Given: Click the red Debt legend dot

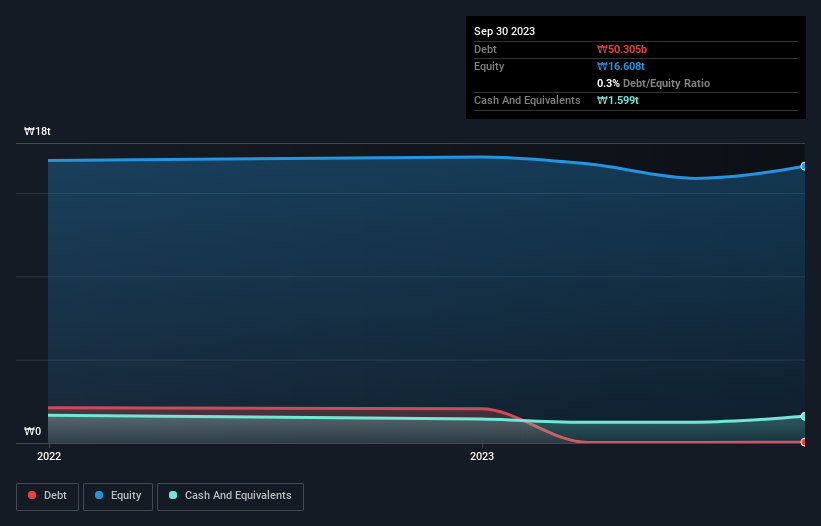Looking at the screenshot, I should click(x=32, y=495).
